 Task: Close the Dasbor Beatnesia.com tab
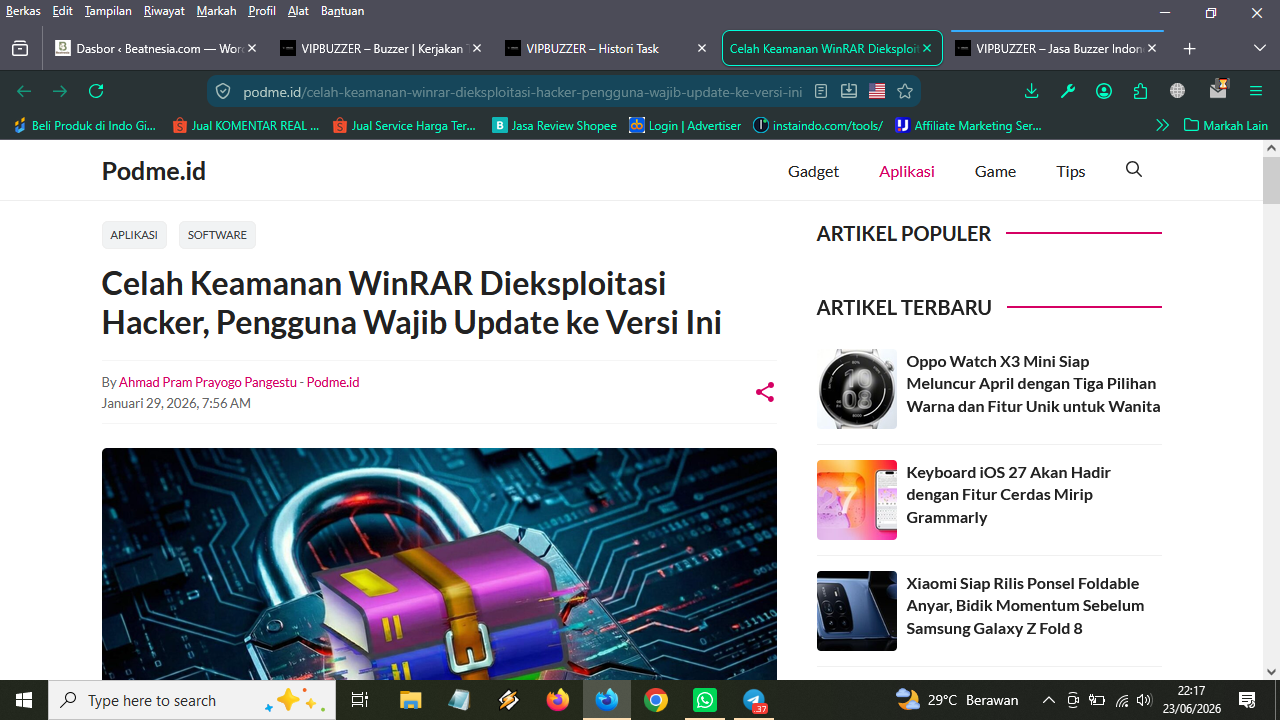252,48
